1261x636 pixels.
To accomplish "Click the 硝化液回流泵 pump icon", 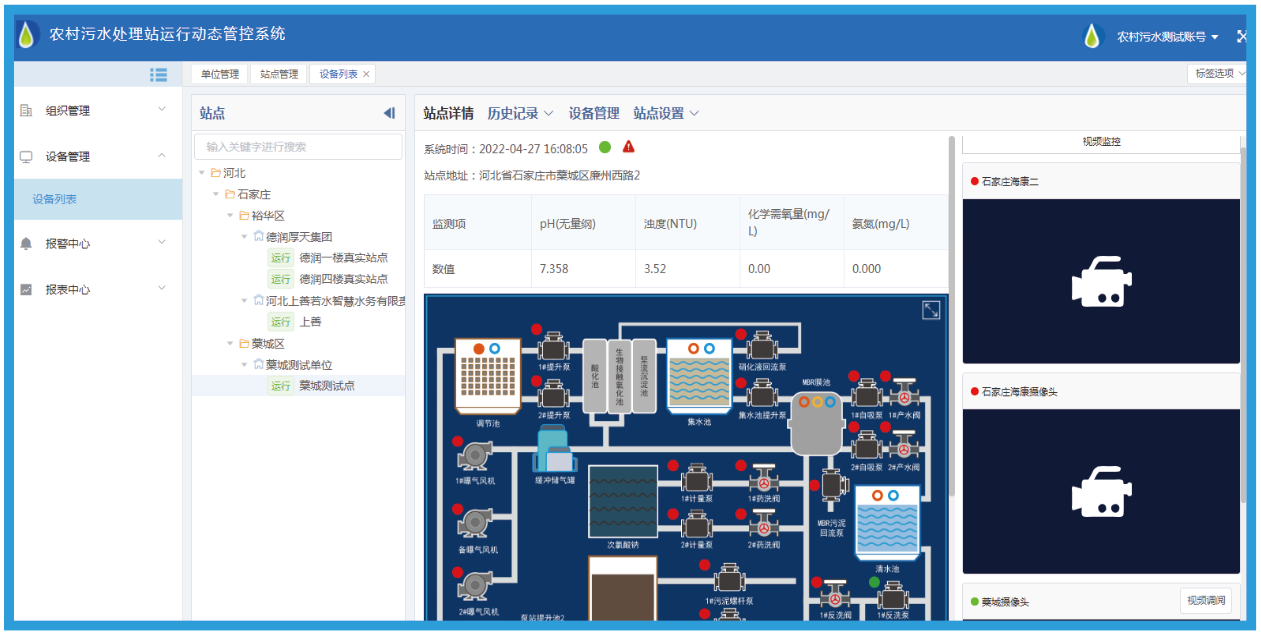I will [x=762, y=347].
